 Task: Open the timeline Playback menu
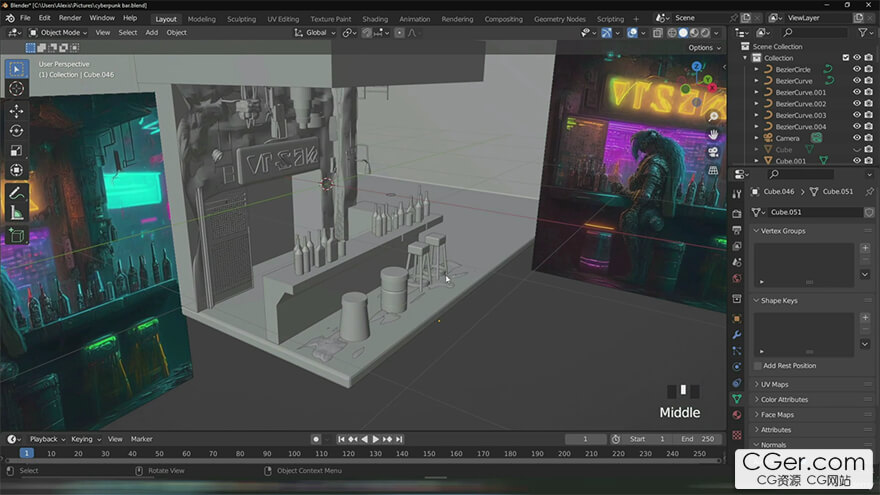point(47,439)
